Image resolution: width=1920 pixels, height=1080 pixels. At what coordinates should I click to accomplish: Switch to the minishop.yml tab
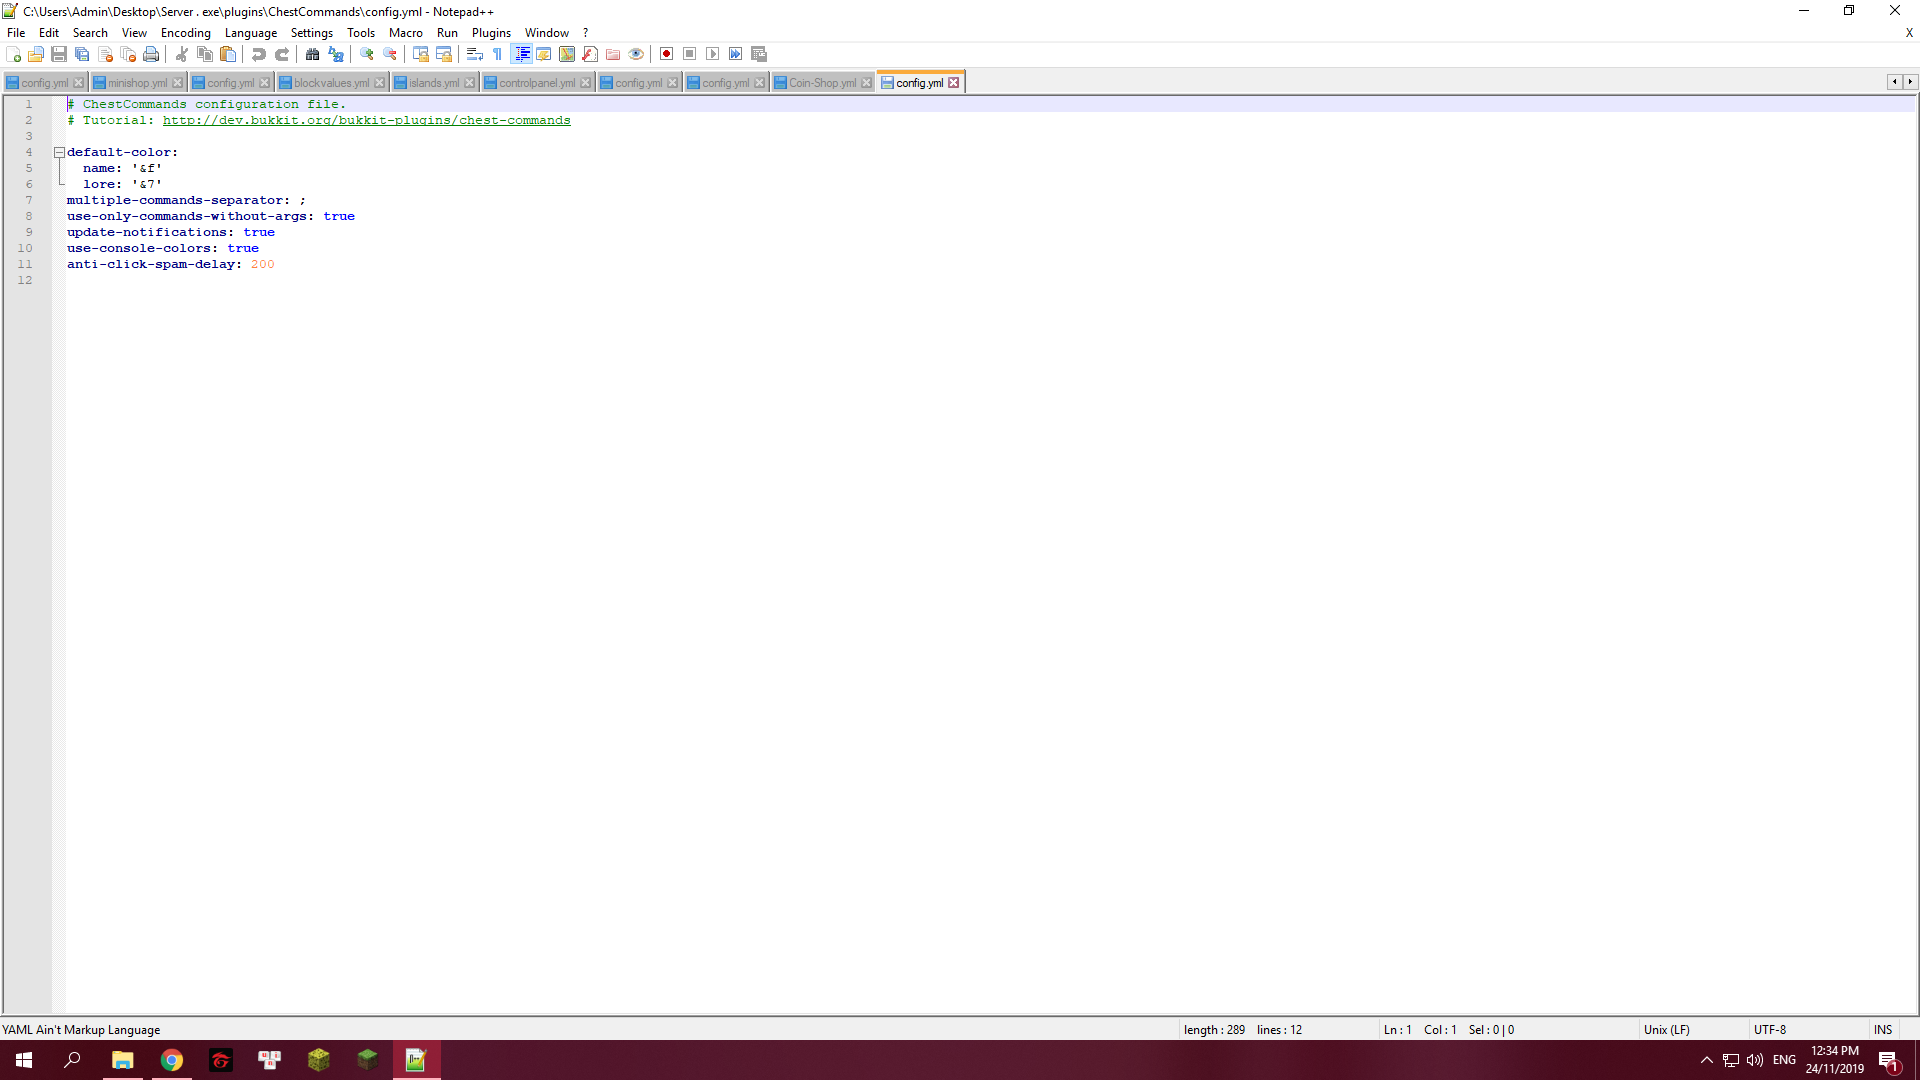(x=137, y=83)
